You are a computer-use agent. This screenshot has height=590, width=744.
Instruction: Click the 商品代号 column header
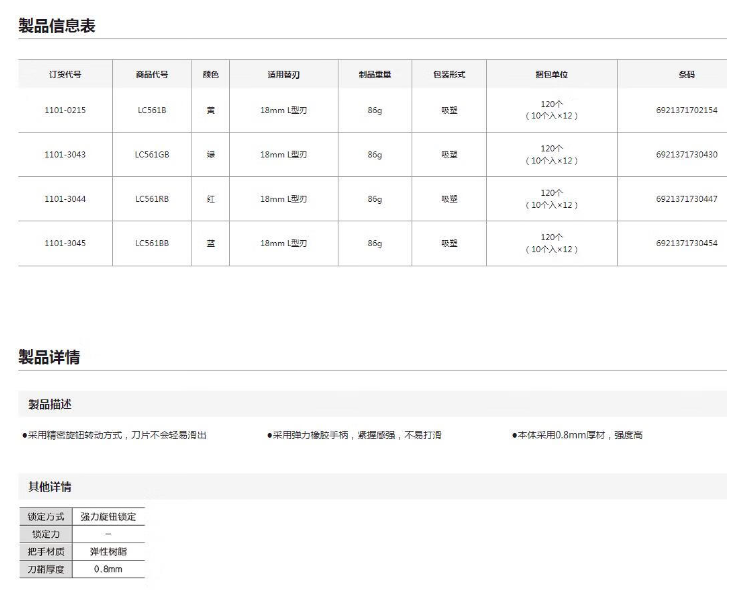pyautogui.click(x=152, y=74)
